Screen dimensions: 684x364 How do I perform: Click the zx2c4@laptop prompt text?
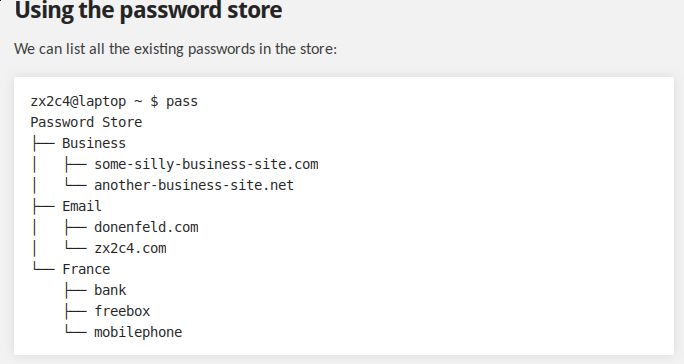pos(78,102)
